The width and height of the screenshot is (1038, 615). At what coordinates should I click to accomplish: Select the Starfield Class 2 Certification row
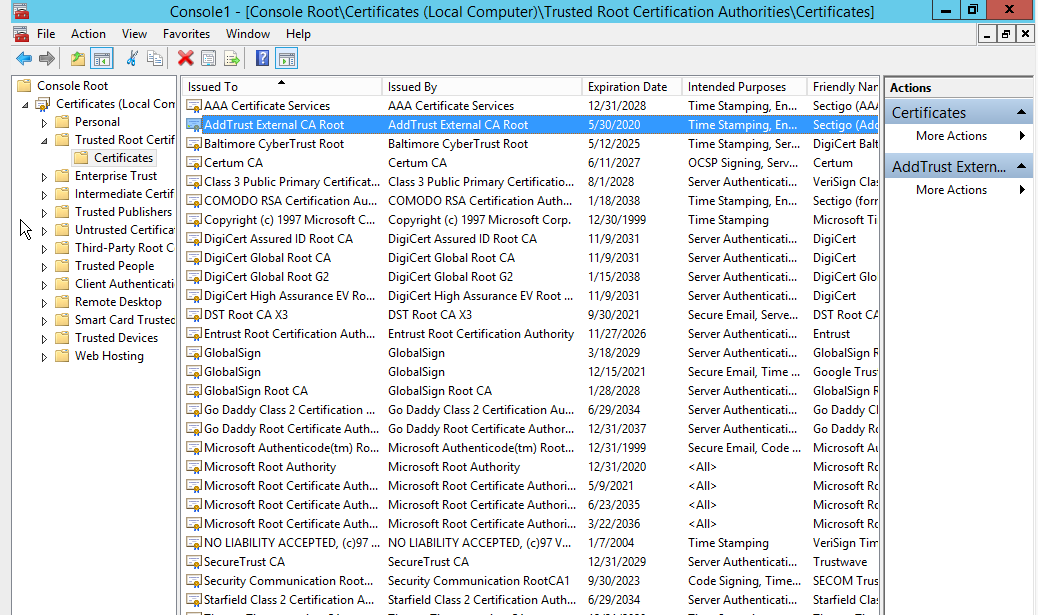(531, 600)
